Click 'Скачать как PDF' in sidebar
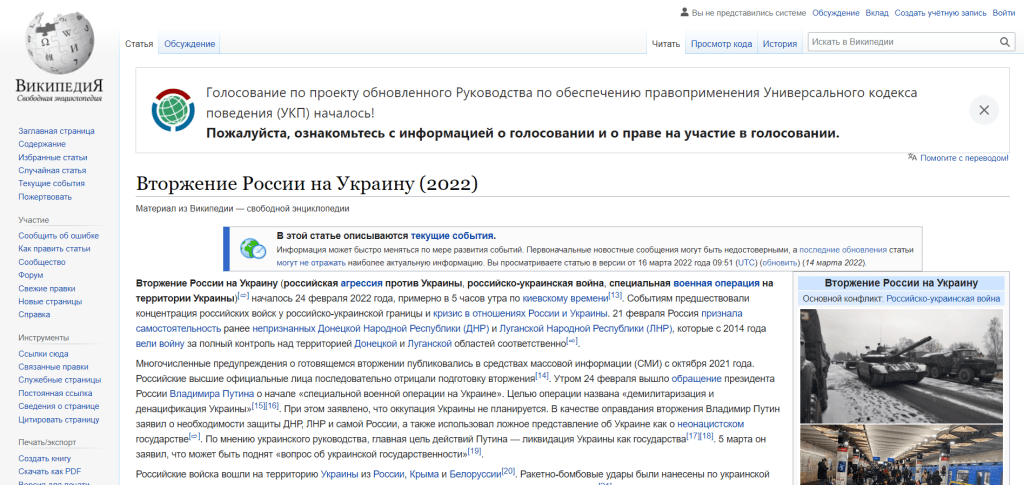Image resolution: width=1024 pixels, height=485 pixels. [x=50, y=471]
